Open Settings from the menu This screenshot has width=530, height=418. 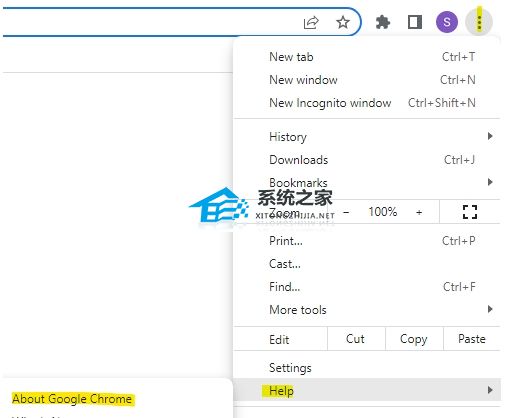(366, 368)
